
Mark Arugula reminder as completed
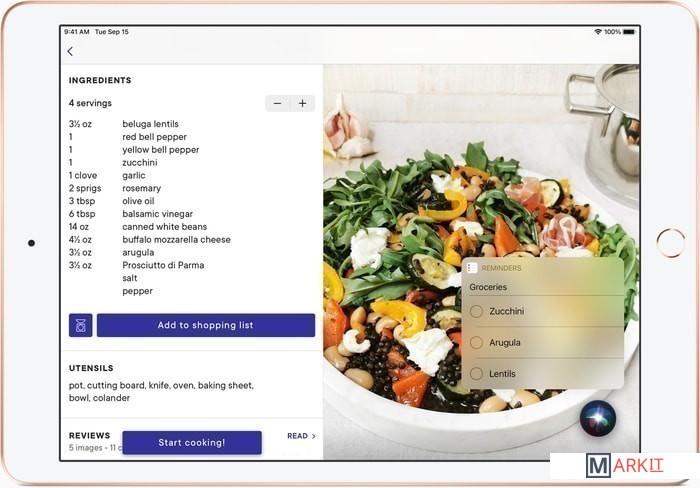tap(476, 343)
